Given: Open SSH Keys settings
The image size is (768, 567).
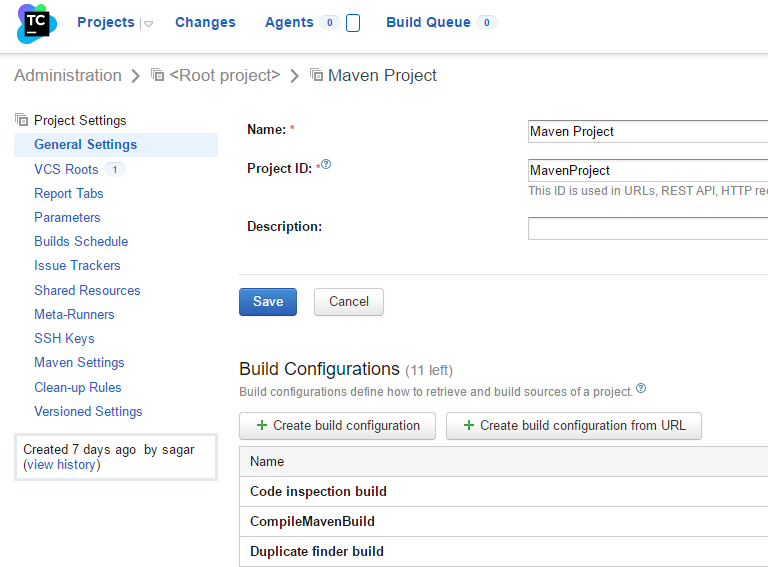Looking at the screenshot, I should (64, 338).
